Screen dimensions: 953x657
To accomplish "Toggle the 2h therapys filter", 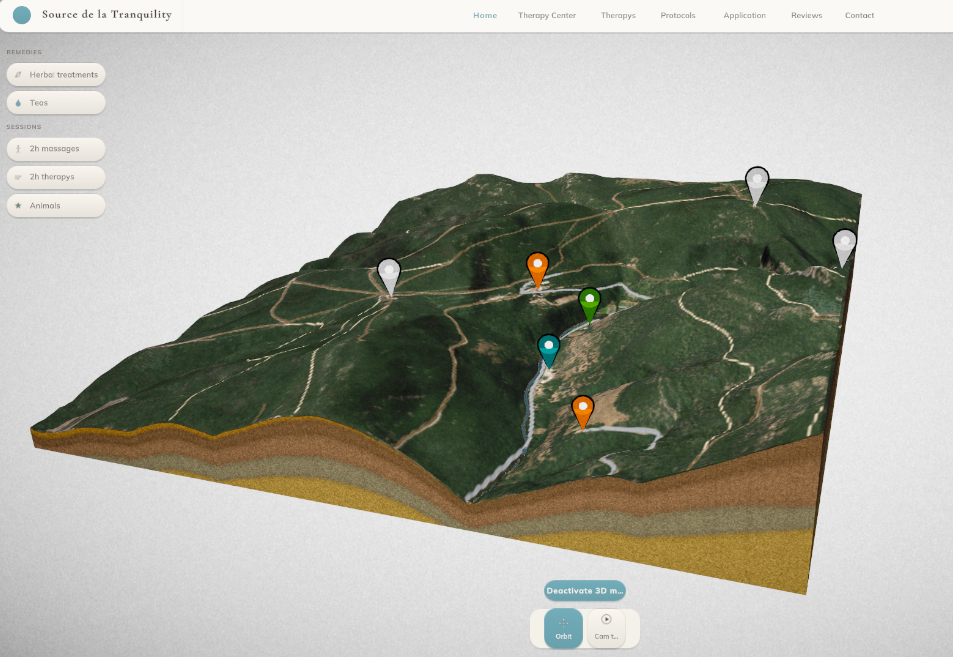I will [56, 177].
